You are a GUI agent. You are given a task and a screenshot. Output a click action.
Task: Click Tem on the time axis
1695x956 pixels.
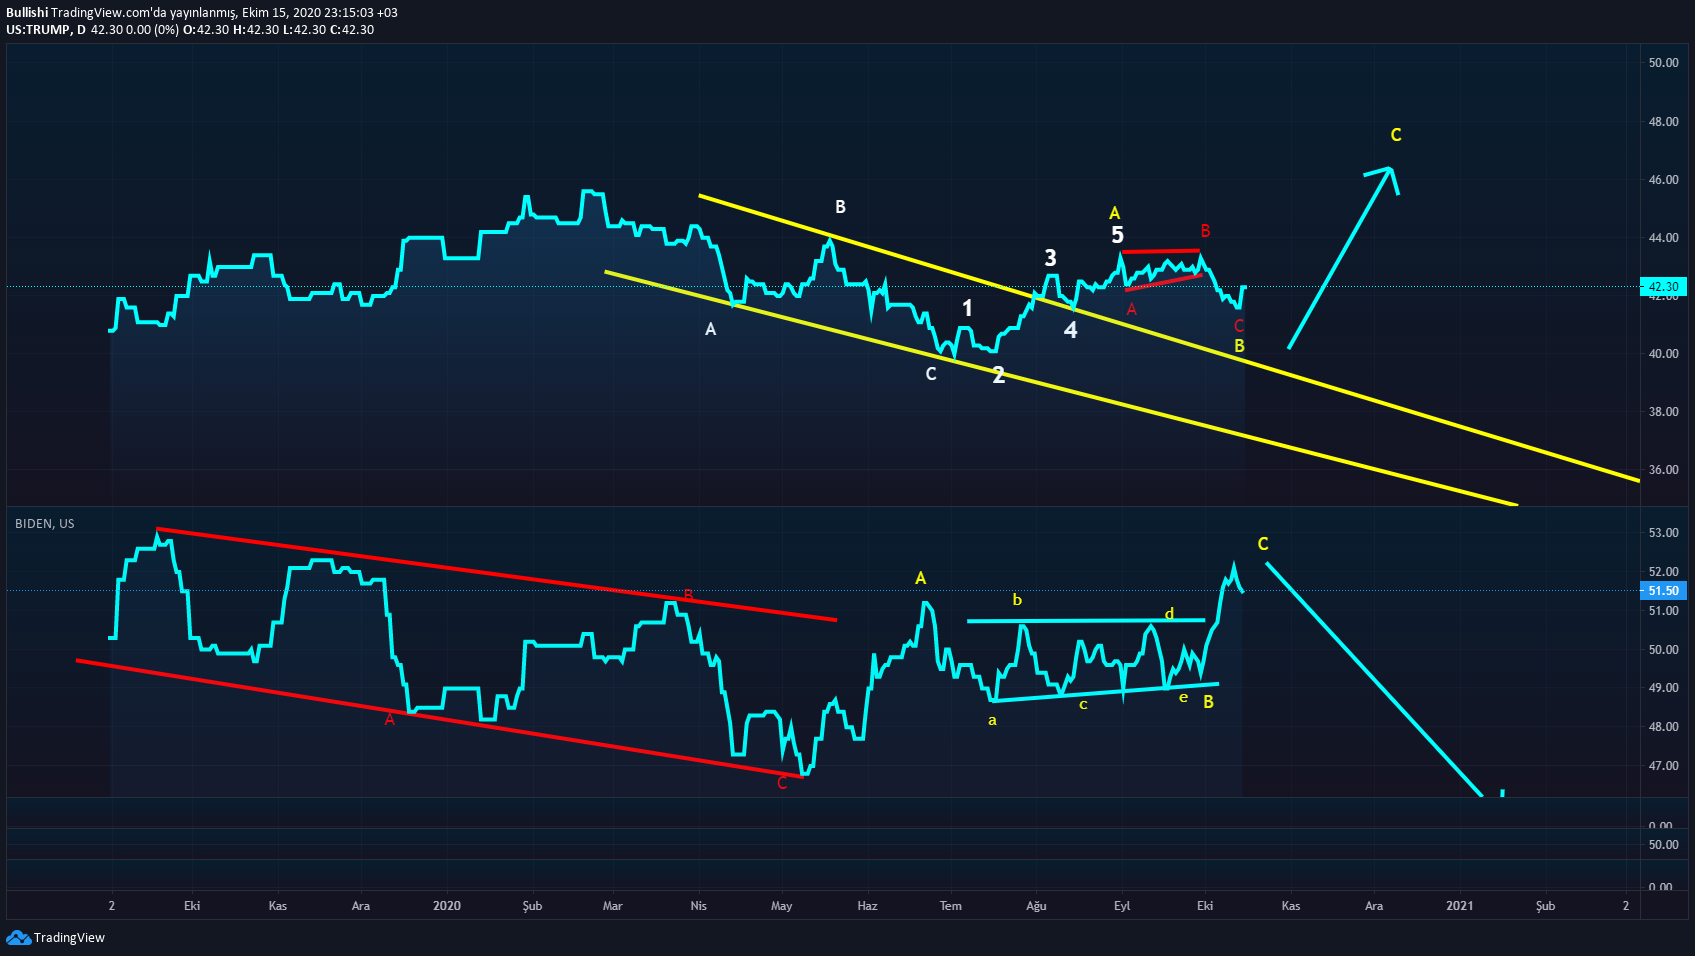[x=951, y=906]
